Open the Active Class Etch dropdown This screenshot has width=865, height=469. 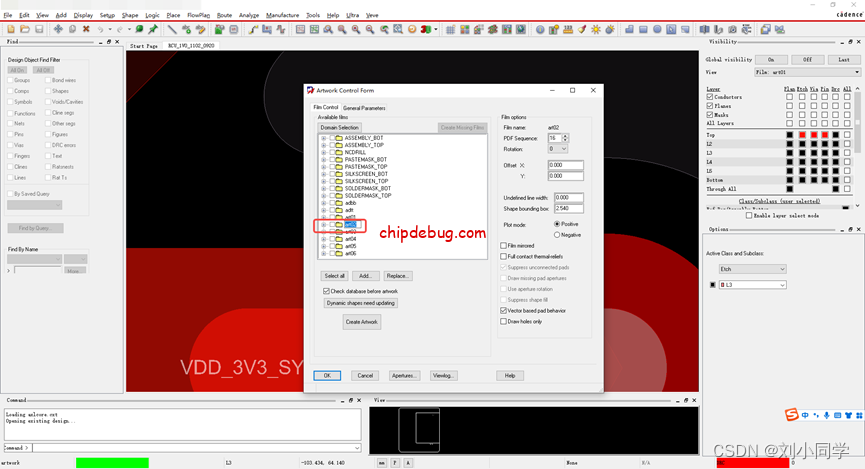click(753, 269)
